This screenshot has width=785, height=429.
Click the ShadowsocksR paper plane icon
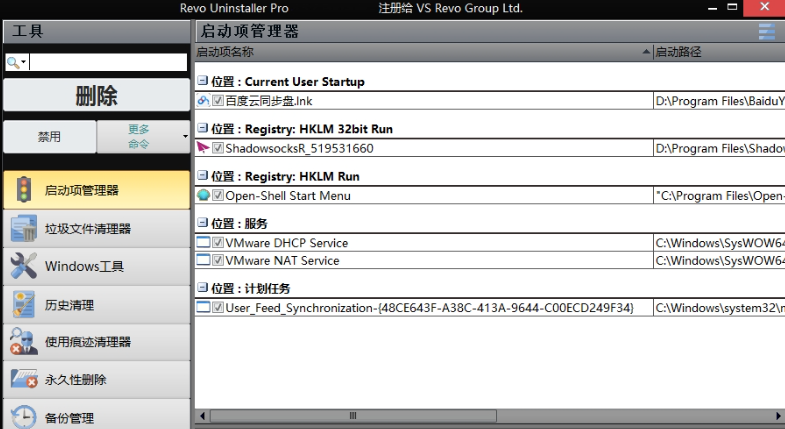203,148
